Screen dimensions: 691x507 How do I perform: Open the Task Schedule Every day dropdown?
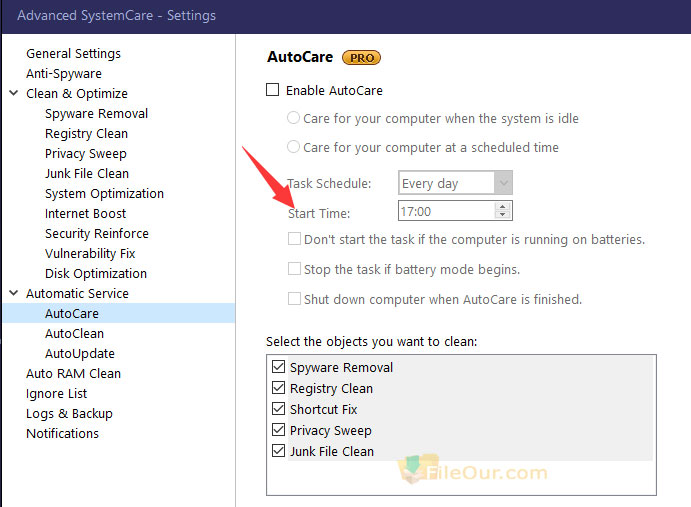[x=455, y=183]
